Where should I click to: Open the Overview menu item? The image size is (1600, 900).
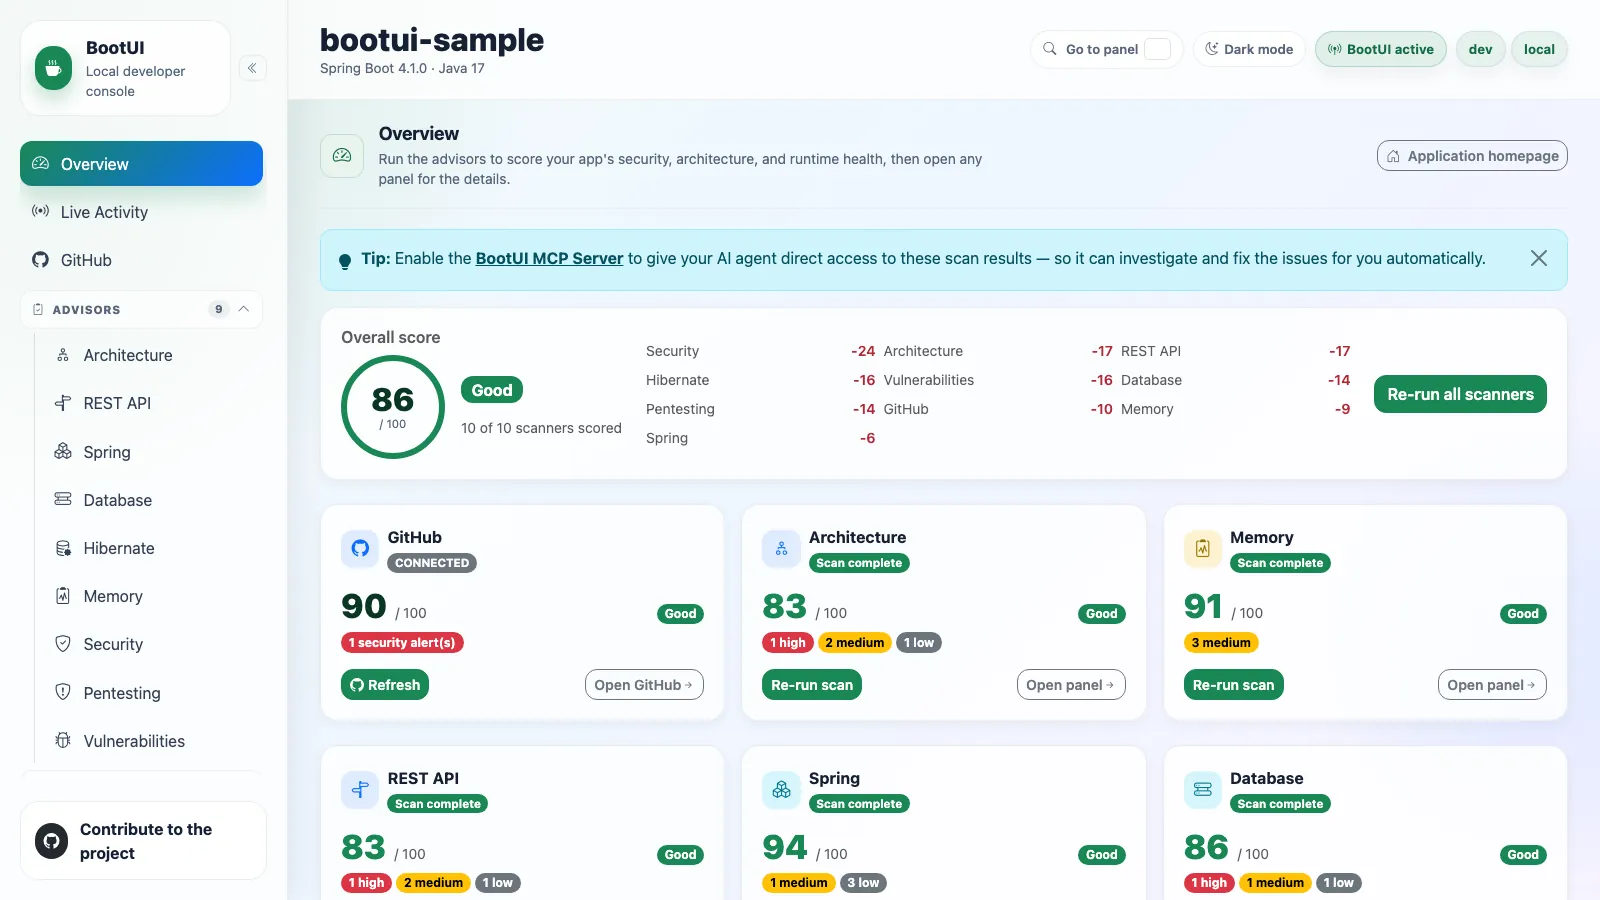141,164
